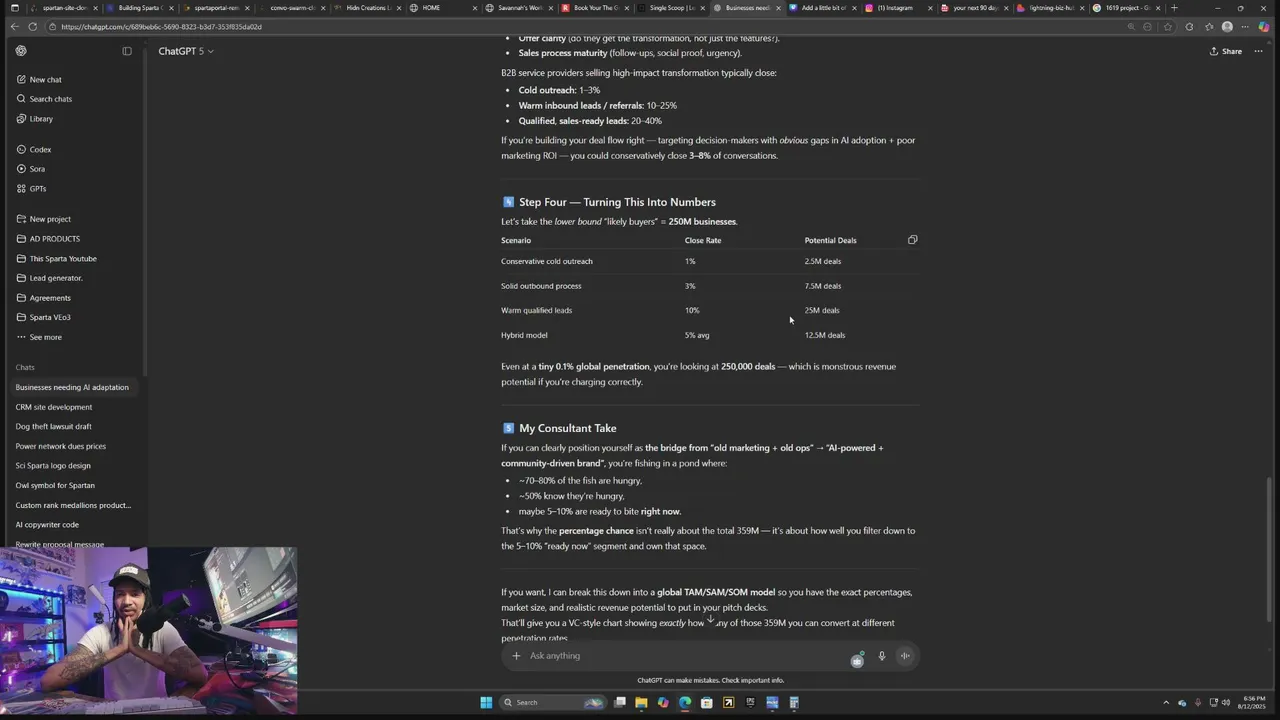Screen dimensions: 1280x720
Task: Open the Calculator from the taskbar
Action: tap(794, 703)
